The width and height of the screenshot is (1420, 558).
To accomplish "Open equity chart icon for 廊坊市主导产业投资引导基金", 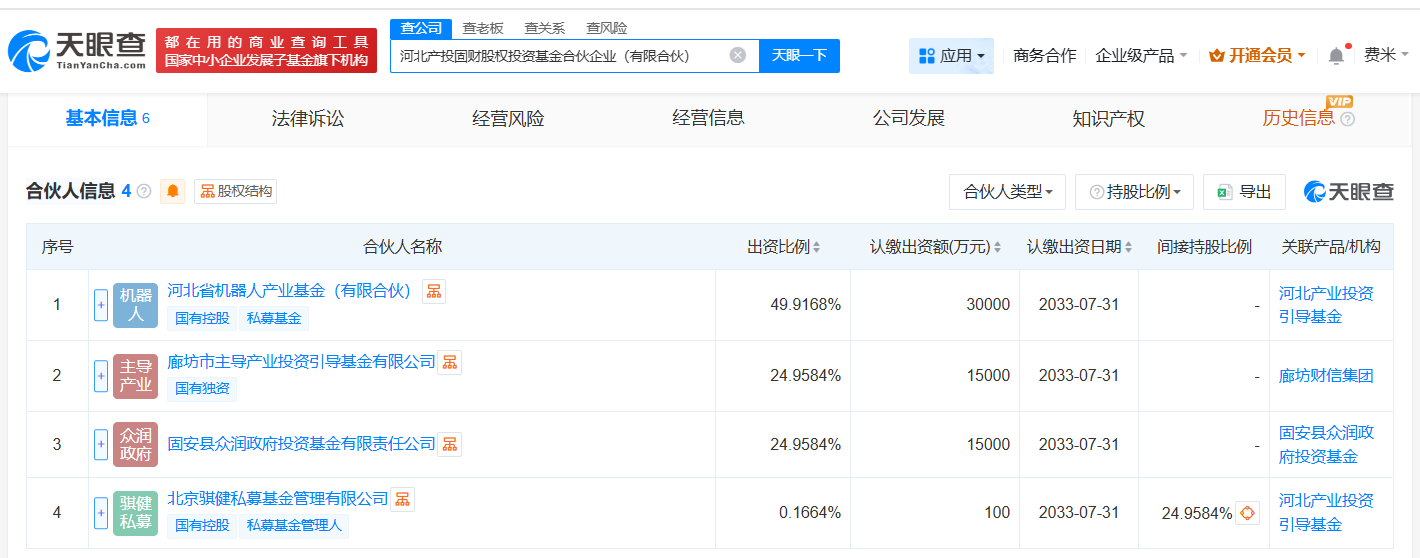I will click(x=450, y=362).
